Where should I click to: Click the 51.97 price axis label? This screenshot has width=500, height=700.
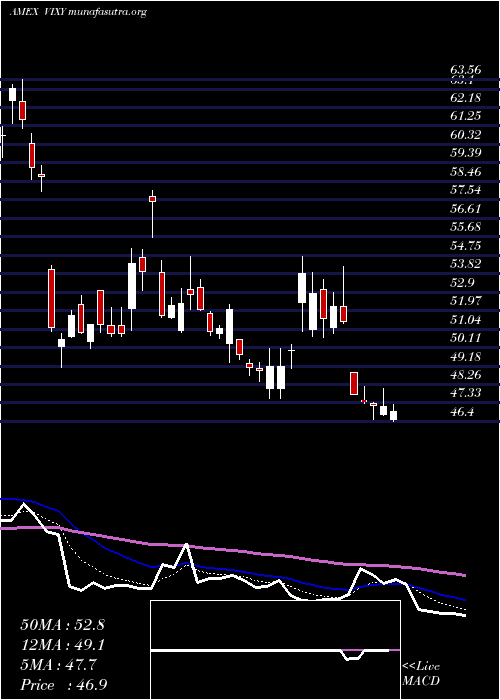point(466,301)
